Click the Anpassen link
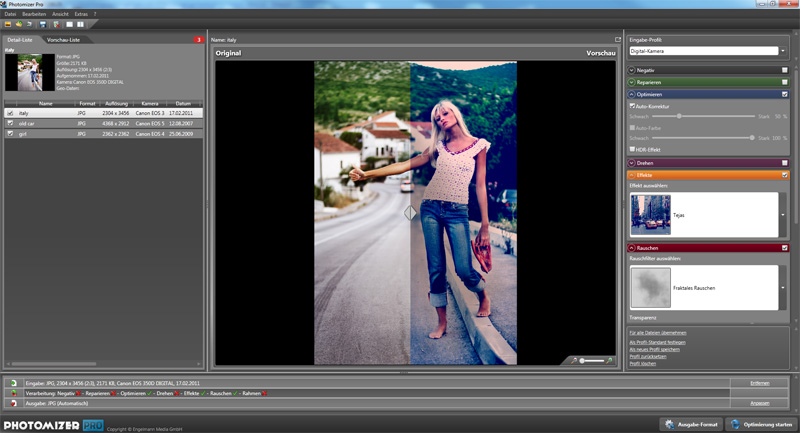This screenshot has width=800, height=433. point(760,403)
